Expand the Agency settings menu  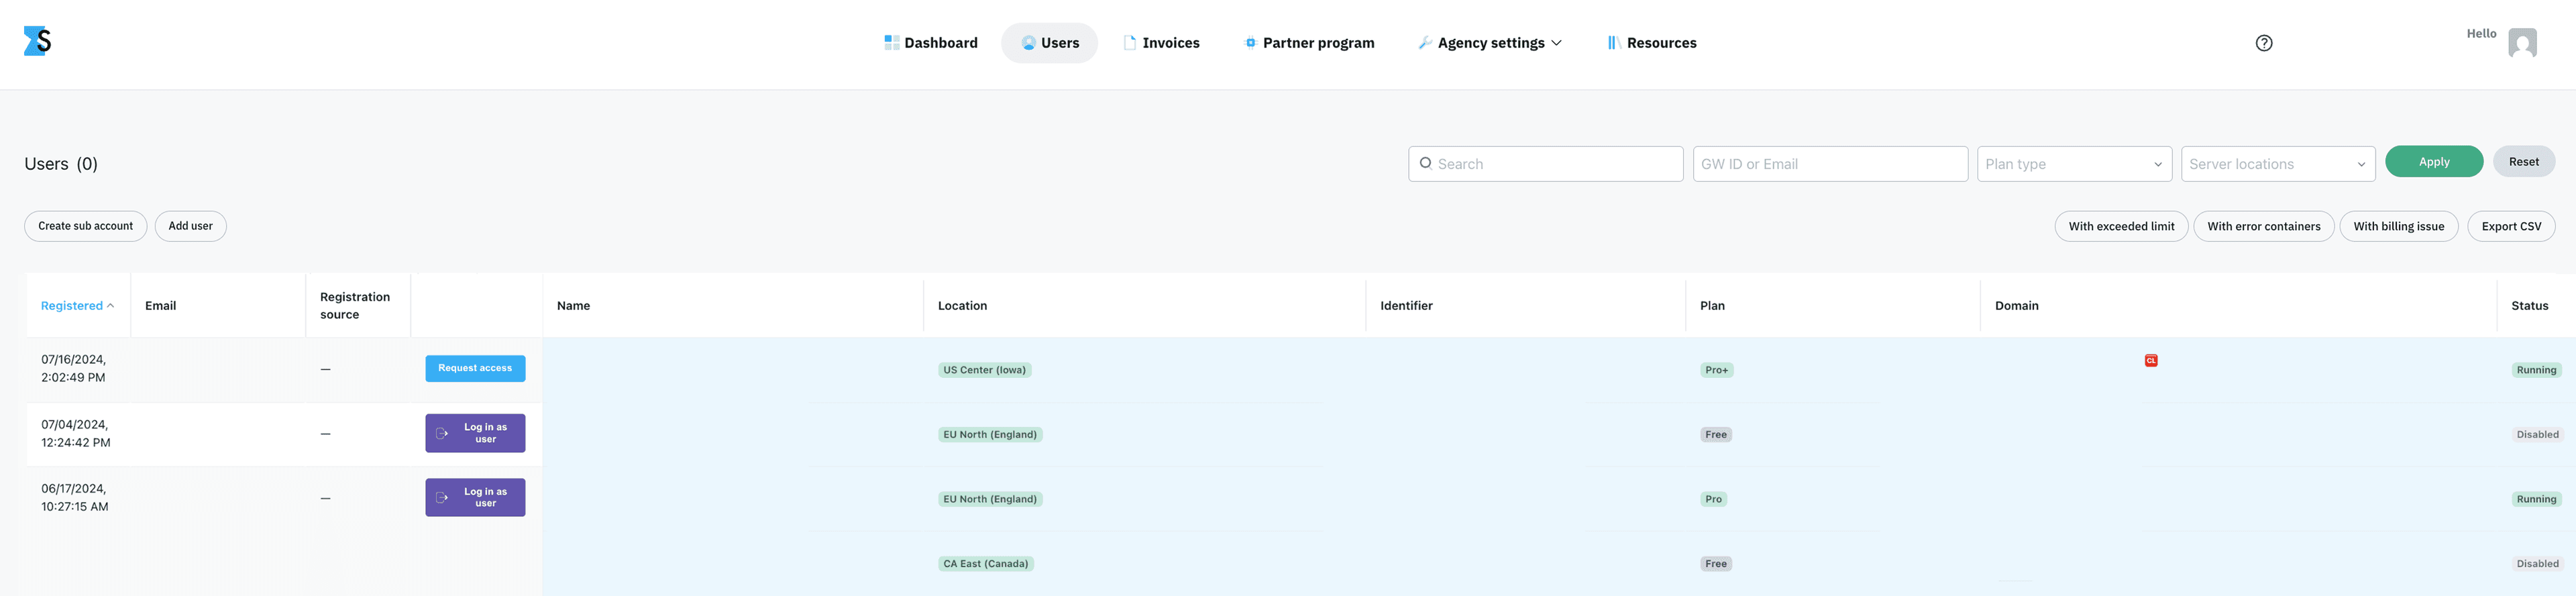[1490, 43]
